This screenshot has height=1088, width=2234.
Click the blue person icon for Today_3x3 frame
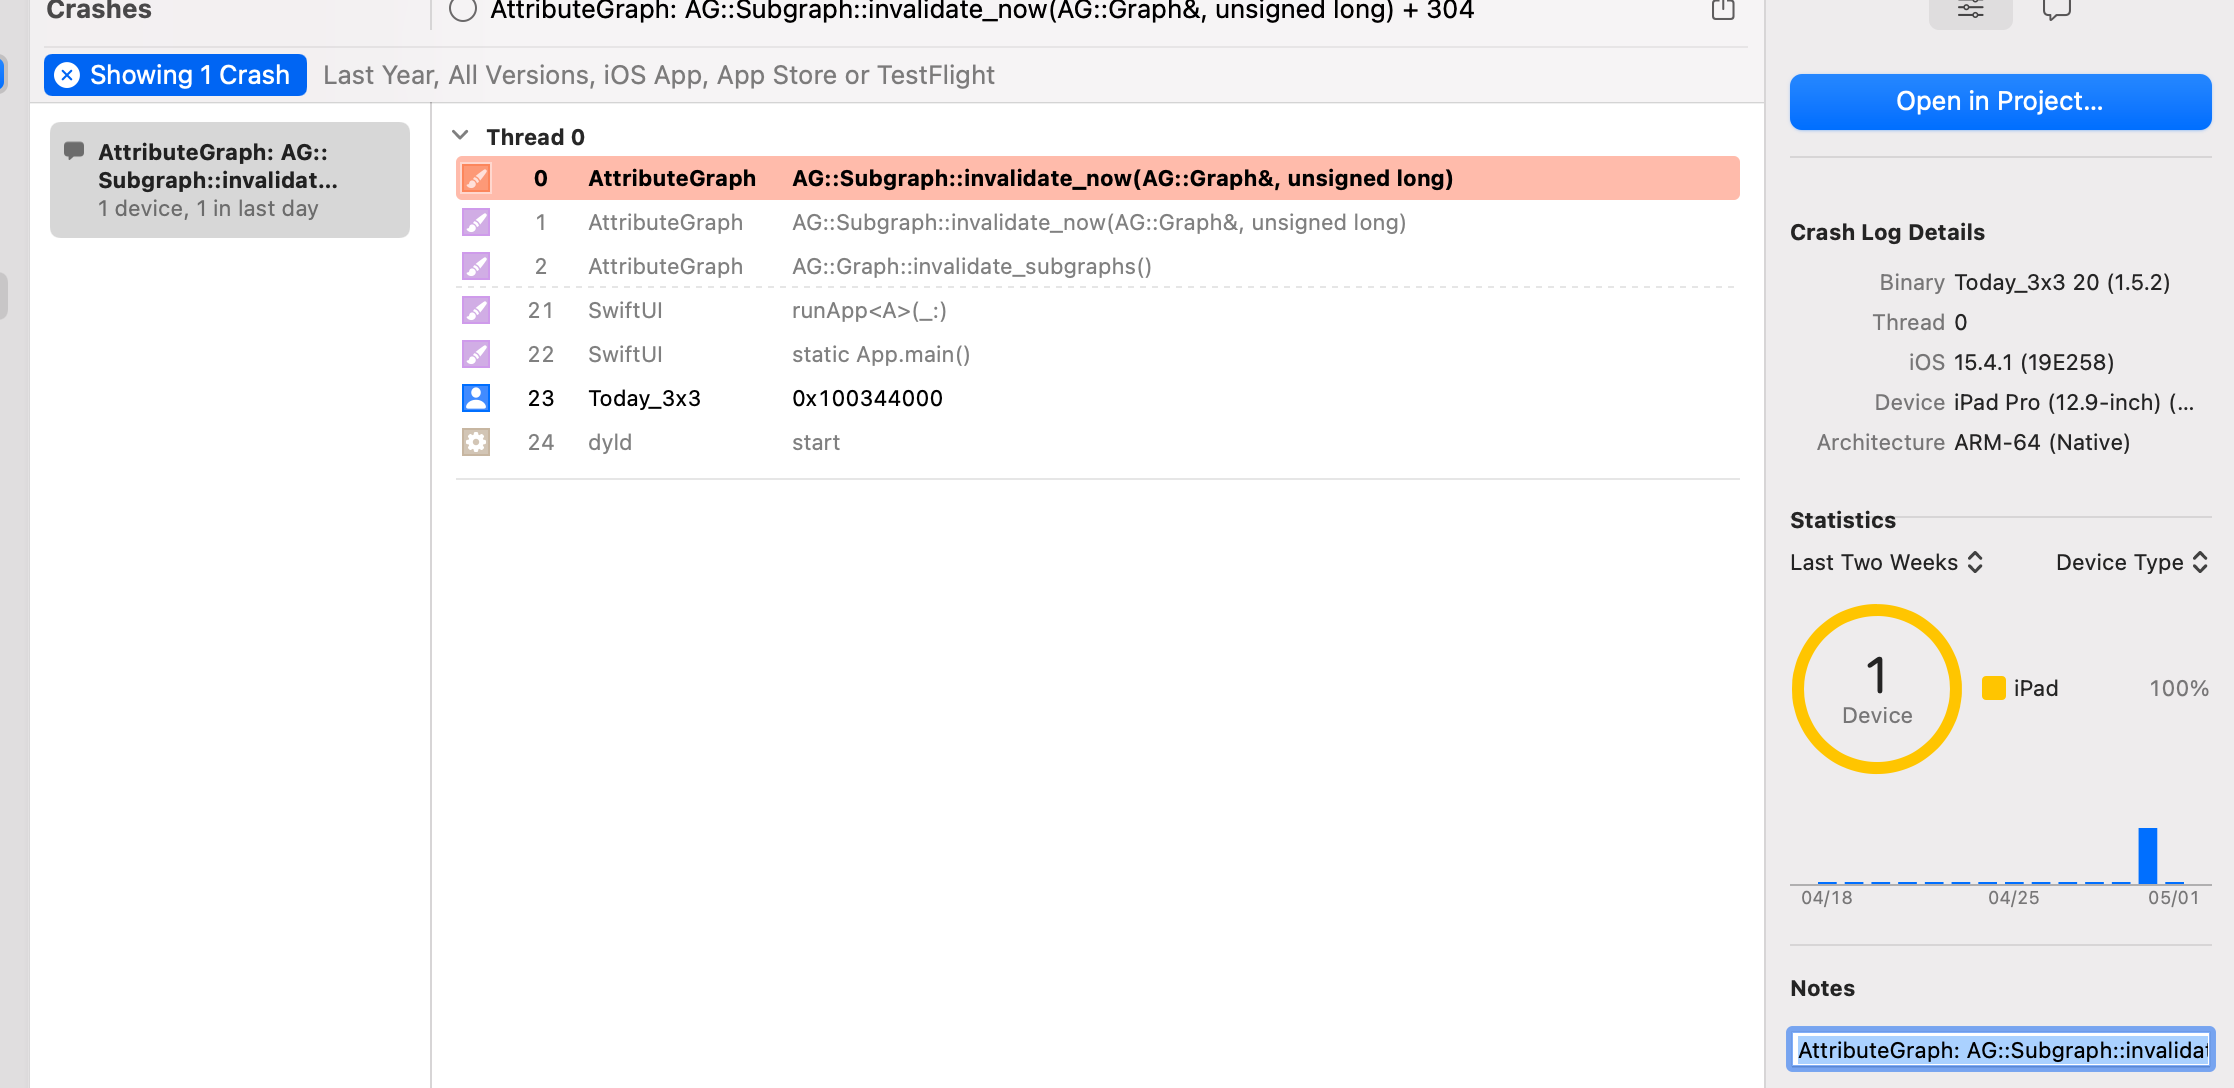pyautogui.click(x=476, y=398)
